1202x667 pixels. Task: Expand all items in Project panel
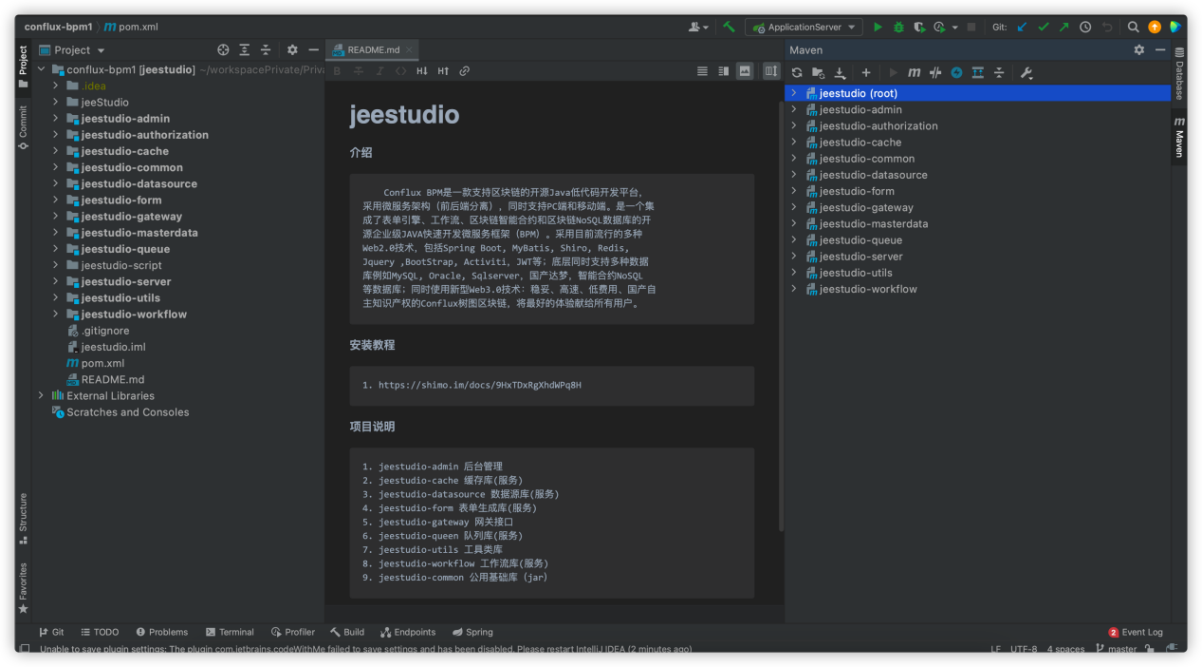coord(244,50)
